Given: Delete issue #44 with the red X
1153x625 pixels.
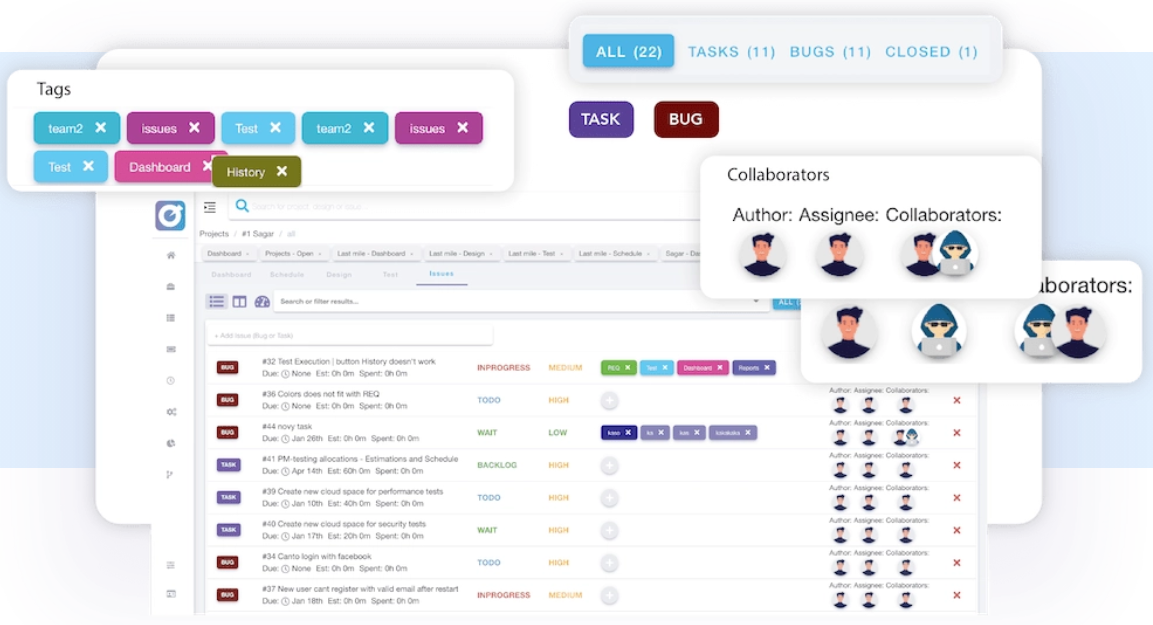Looking at the screenshot, I should point(957,433).
